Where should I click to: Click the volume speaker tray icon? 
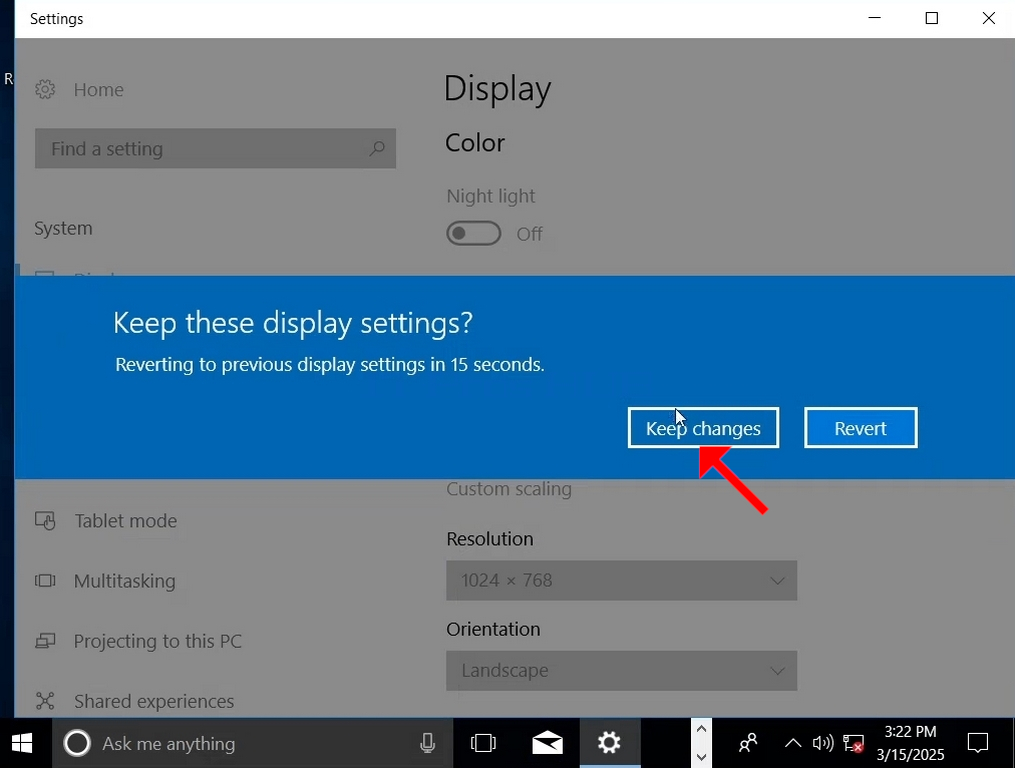pos(823,743)
